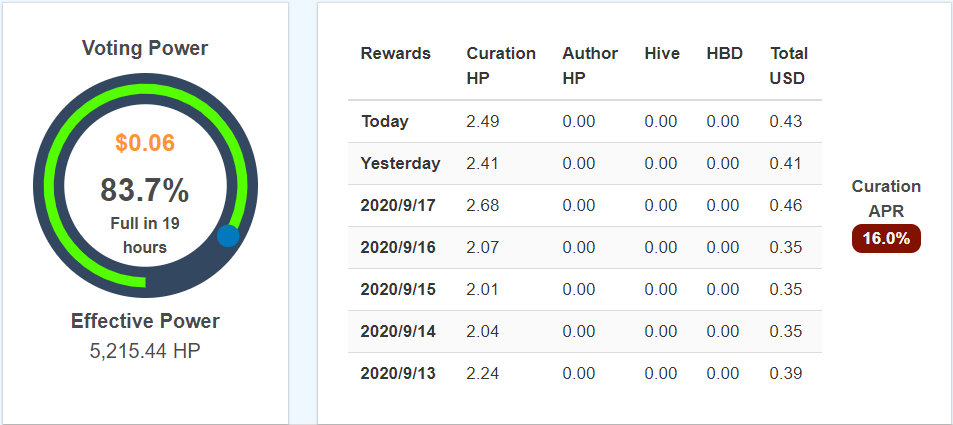Click the HBD column header
Viewport: 953px width, 425px height.
724,53
